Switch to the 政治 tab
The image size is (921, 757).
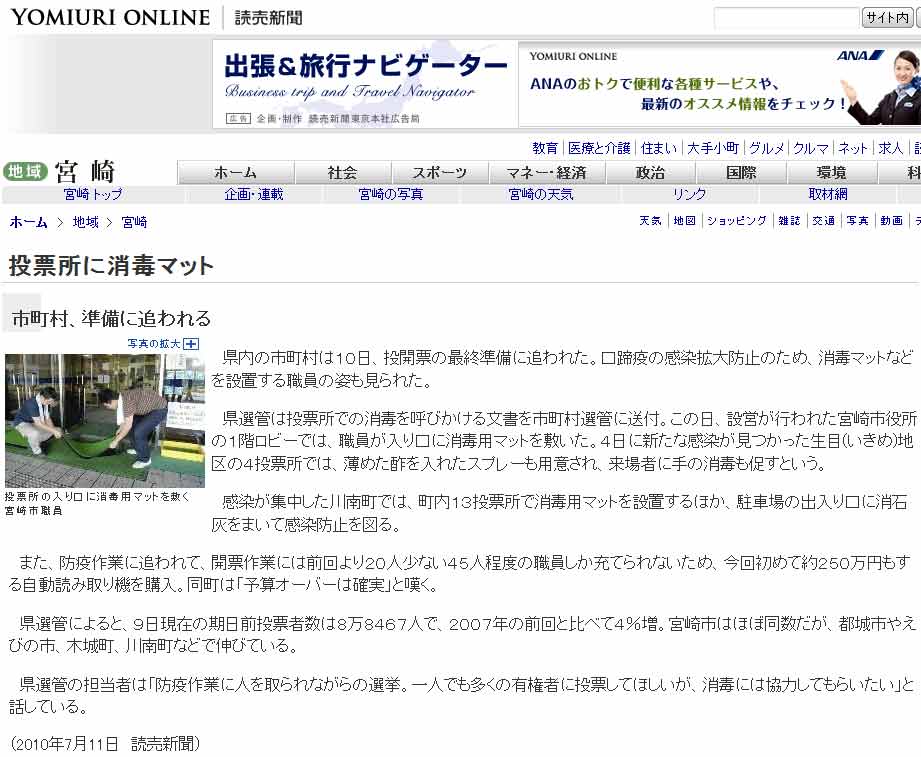coord(650,172)
